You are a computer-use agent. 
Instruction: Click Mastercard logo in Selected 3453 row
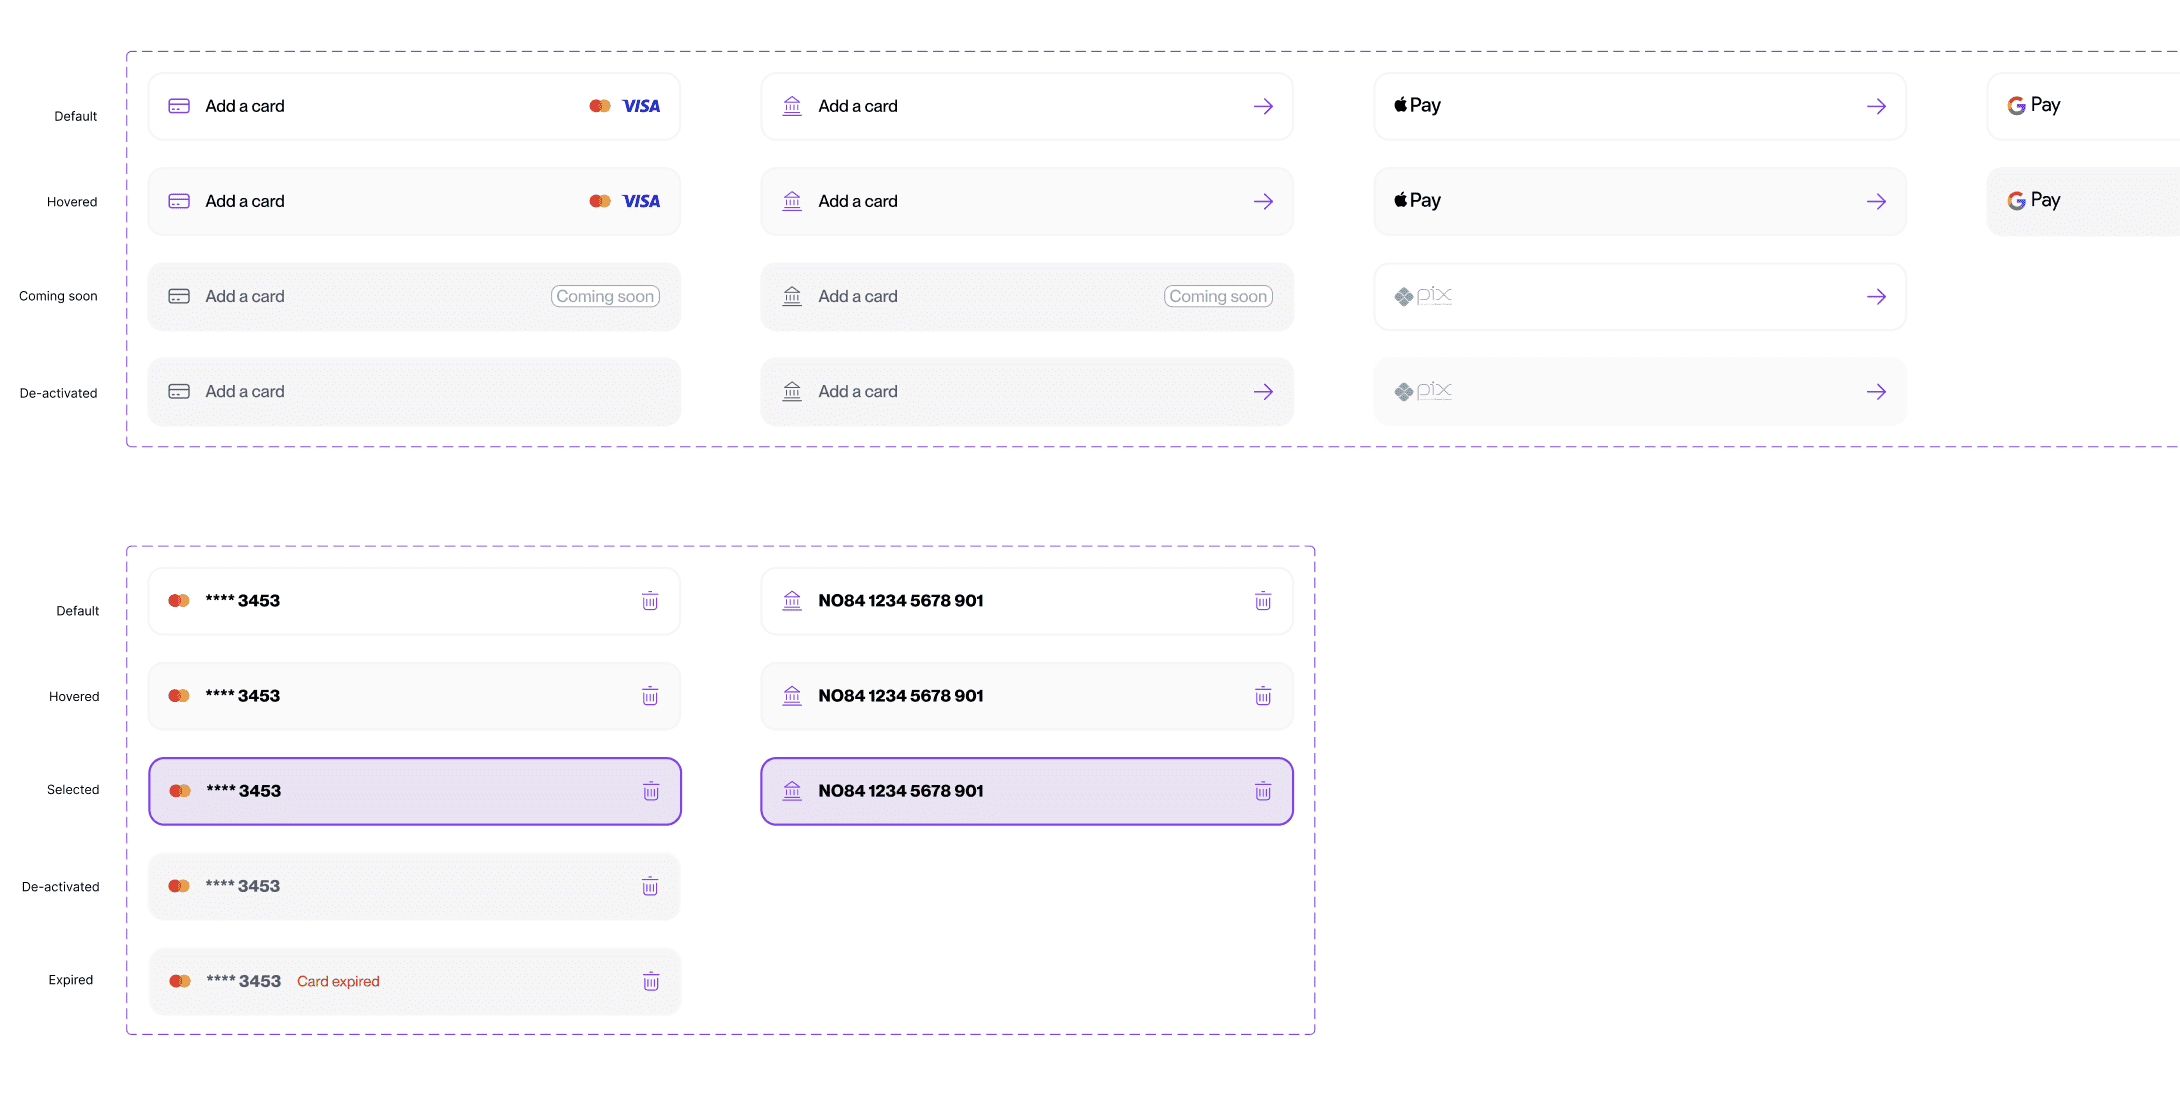point(180,791)
